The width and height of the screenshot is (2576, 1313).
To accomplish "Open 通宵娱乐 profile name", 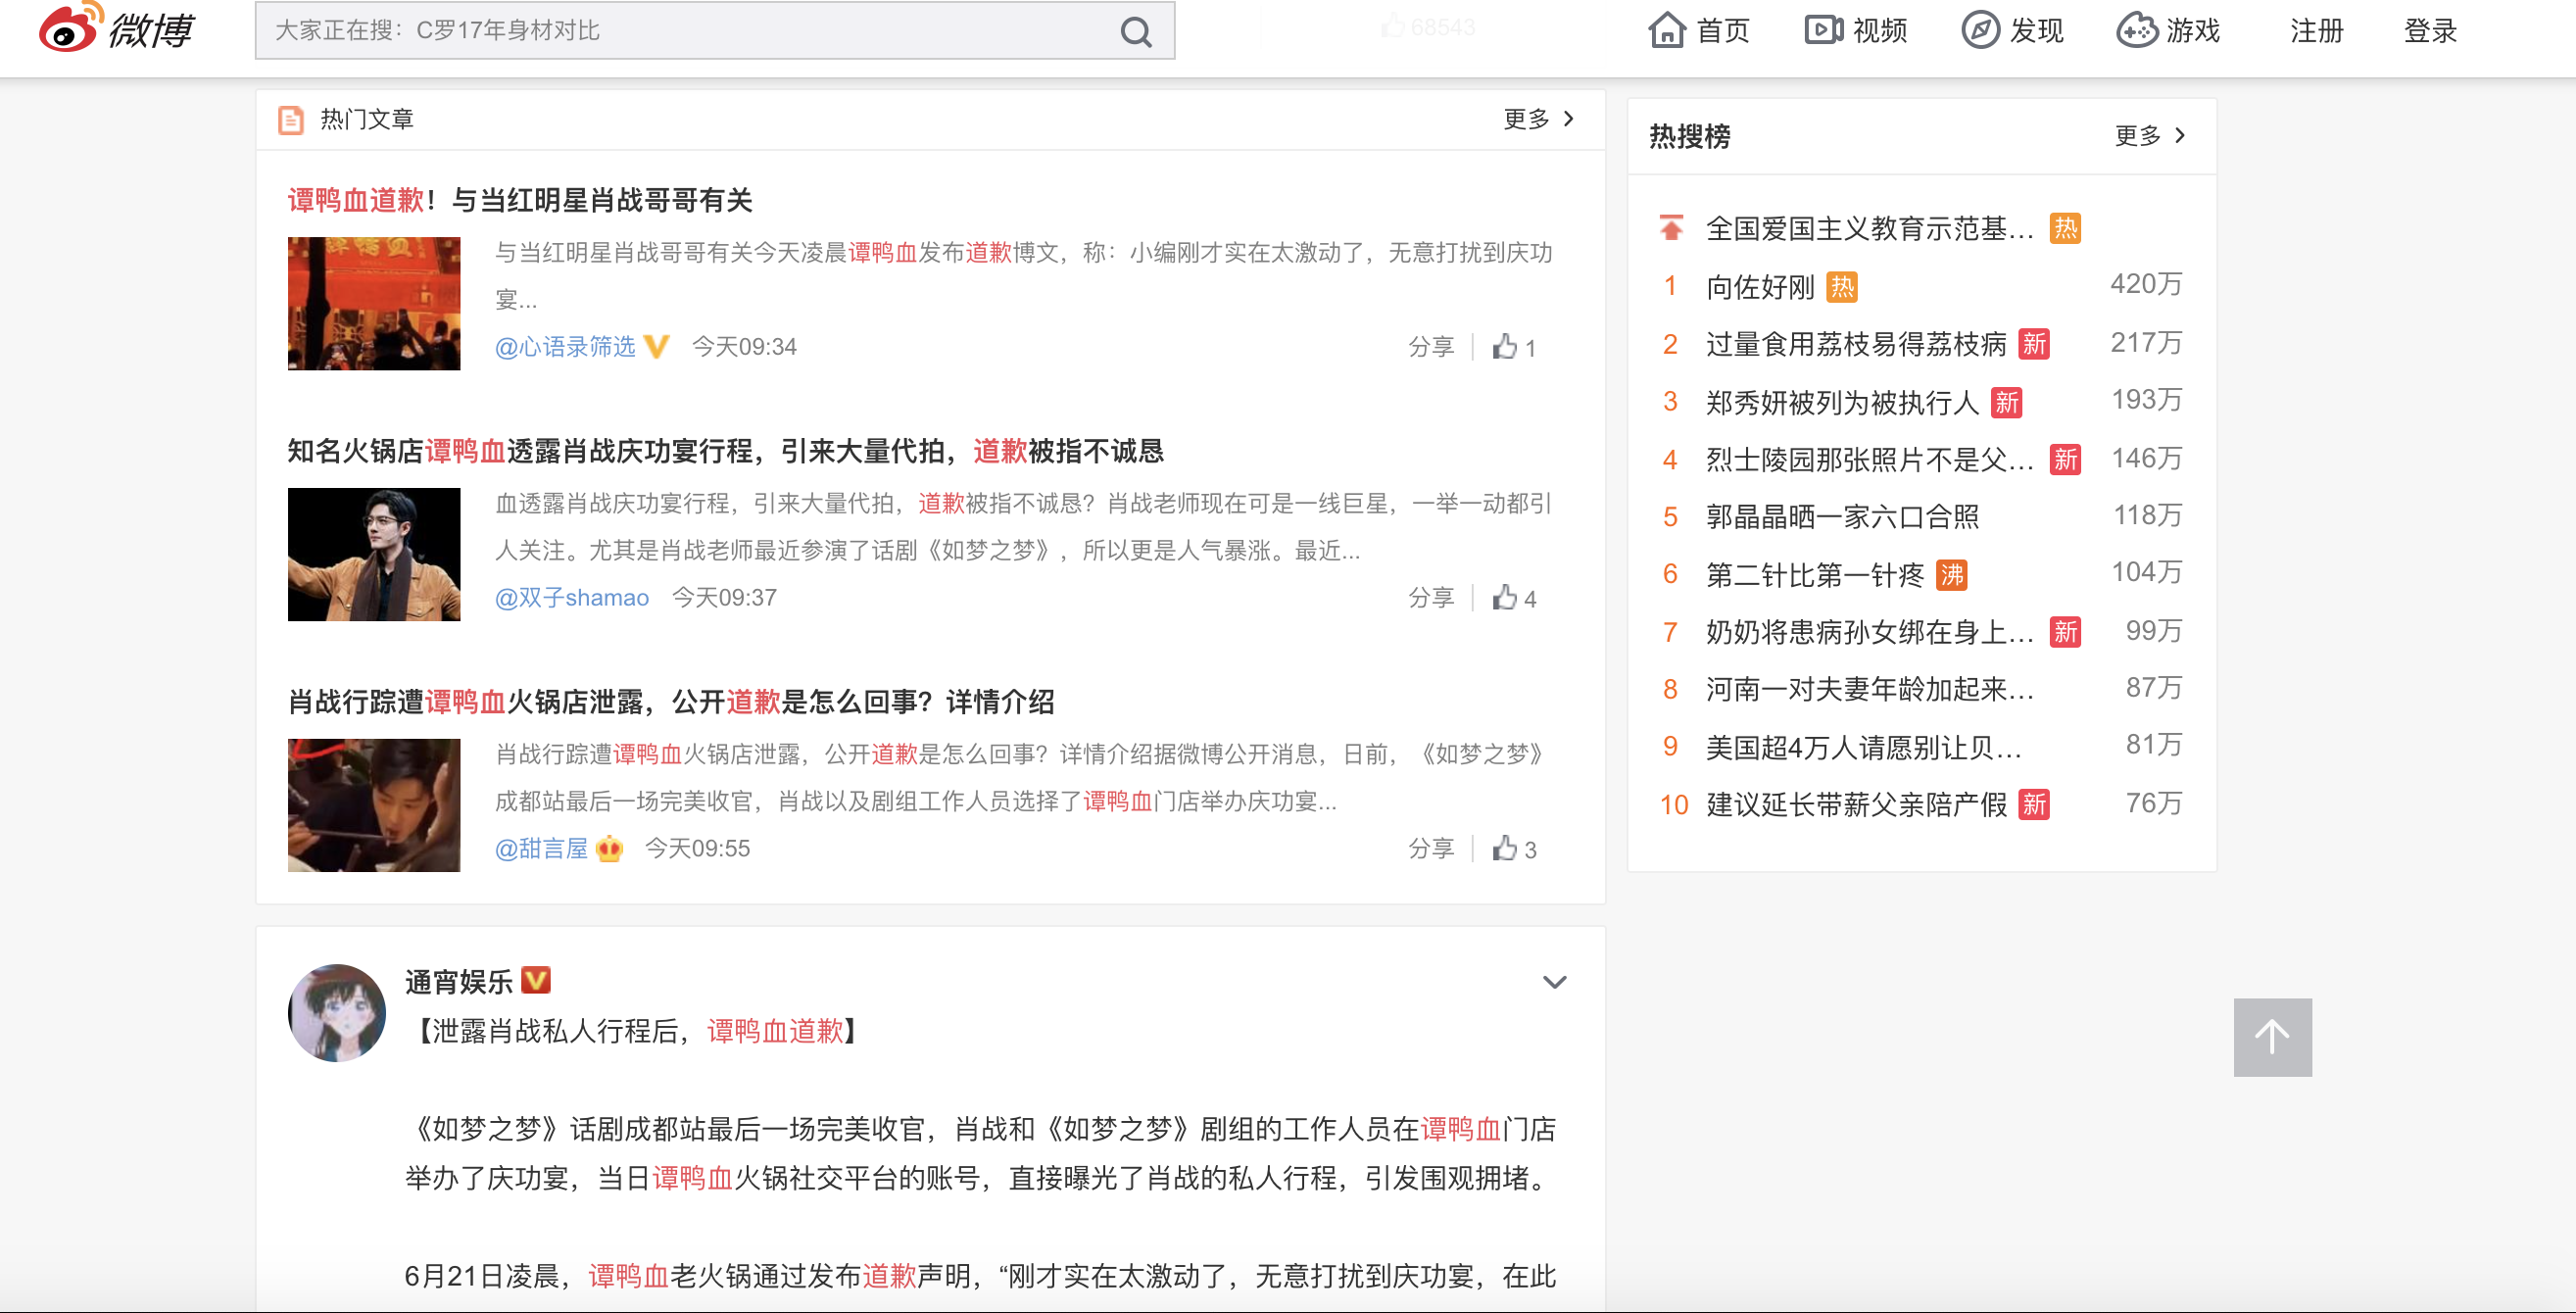I will tap(459, 982).
